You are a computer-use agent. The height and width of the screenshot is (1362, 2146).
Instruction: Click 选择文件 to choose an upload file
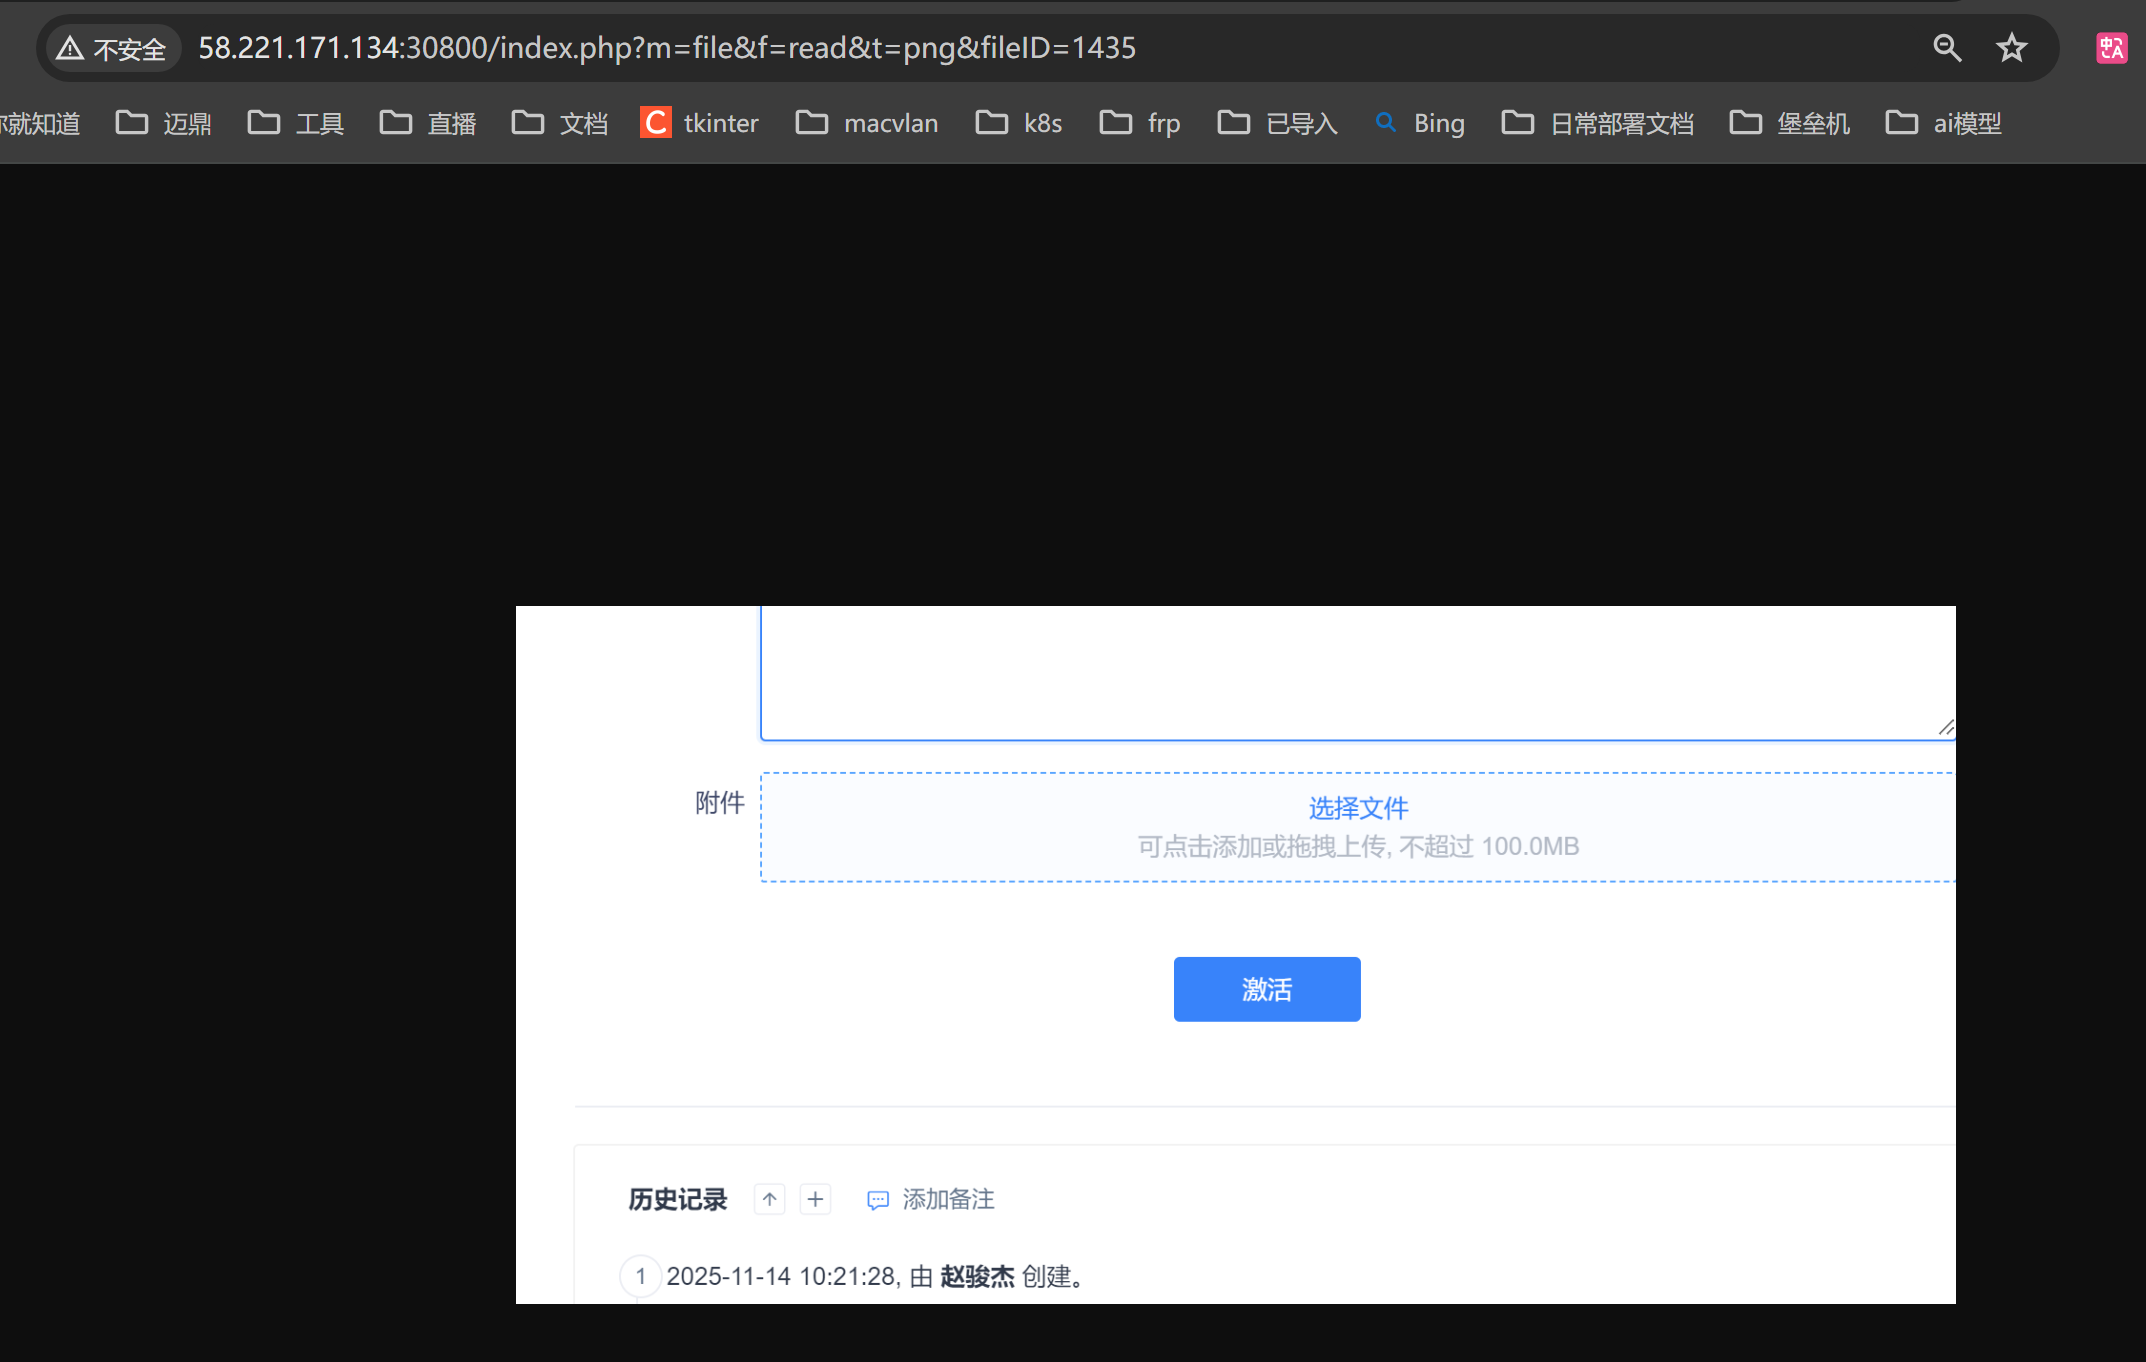[1357, 808]
